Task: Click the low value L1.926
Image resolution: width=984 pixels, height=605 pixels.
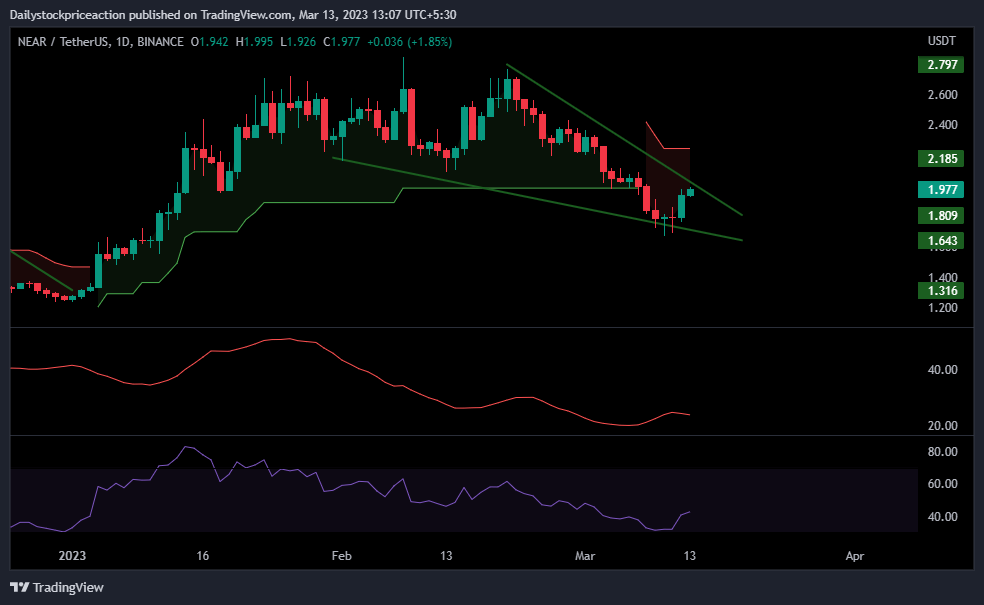Action: pos(297,42)
